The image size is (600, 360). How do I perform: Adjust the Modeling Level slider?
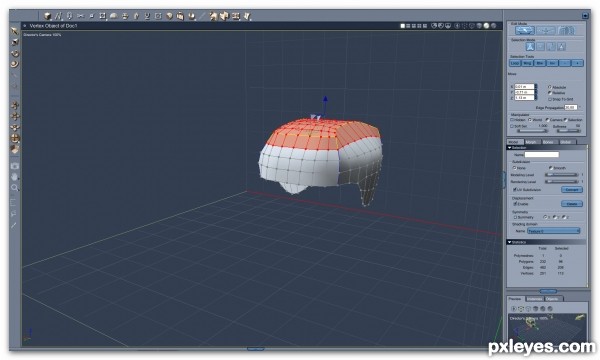(561, 175)
